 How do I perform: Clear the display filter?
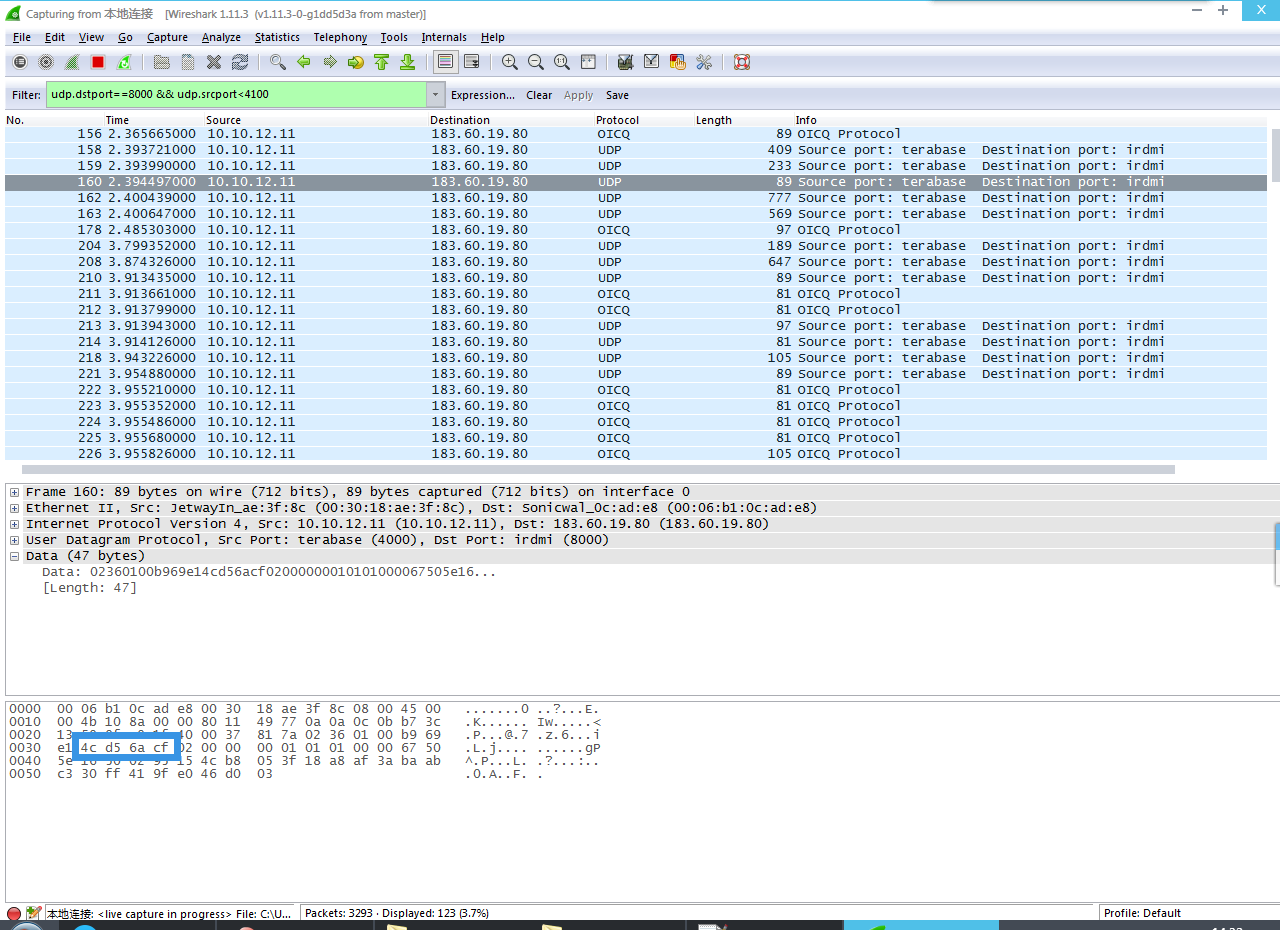[x=539, y=95]
